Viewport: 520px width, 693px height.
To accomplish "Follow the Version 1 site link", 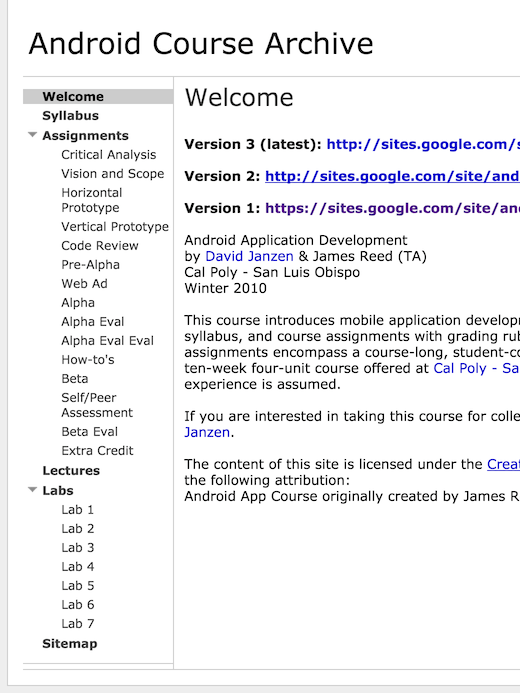I will pyautogui.click(x=392, y=208).
